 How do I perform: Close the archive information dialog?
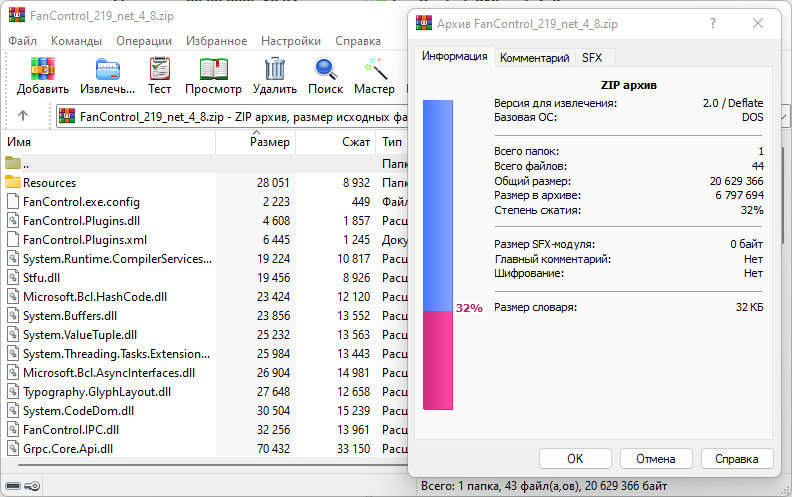coord(758,23)
